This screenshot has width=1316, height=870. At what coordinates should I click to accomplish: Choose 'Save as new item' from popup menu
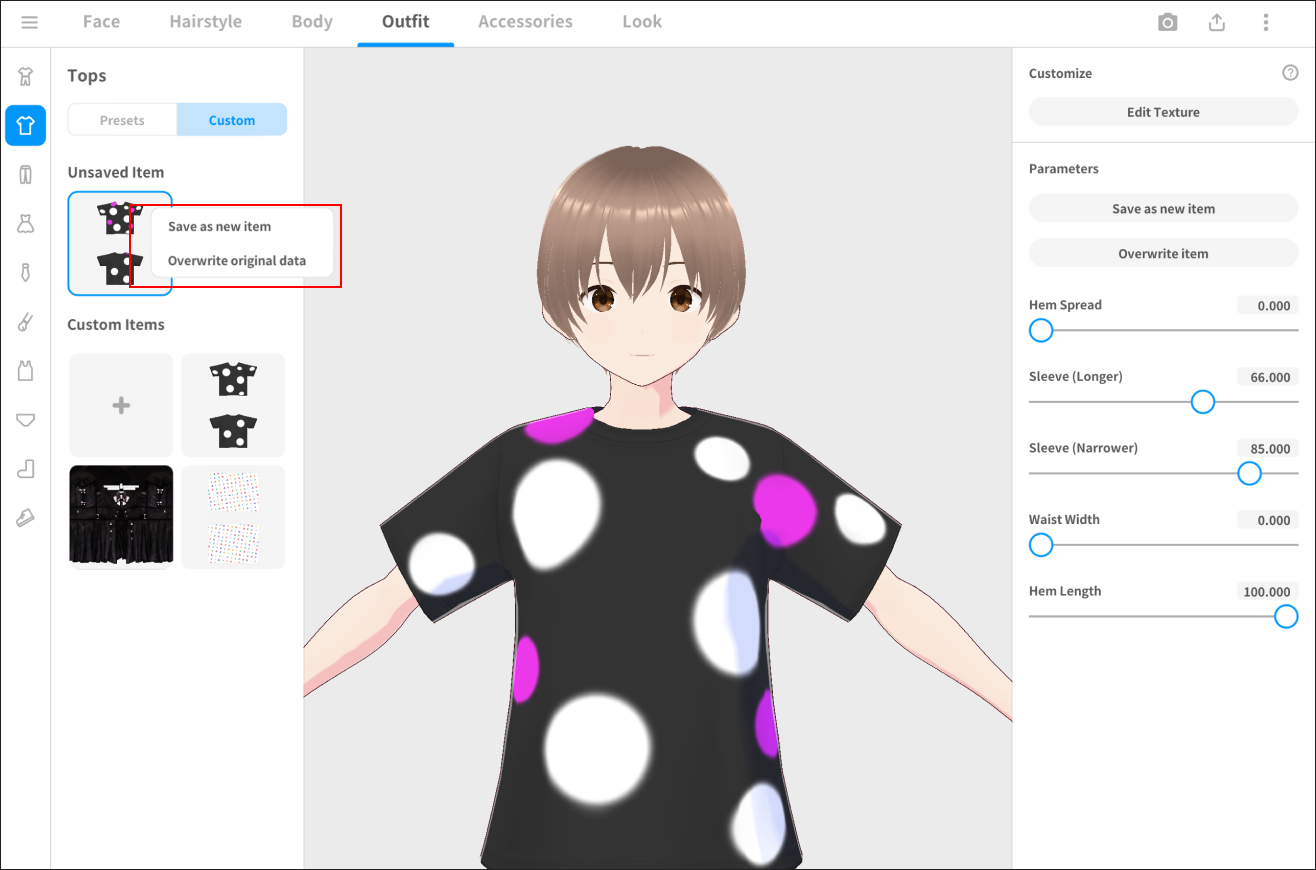pyautogui.click(x=219, y=227)
